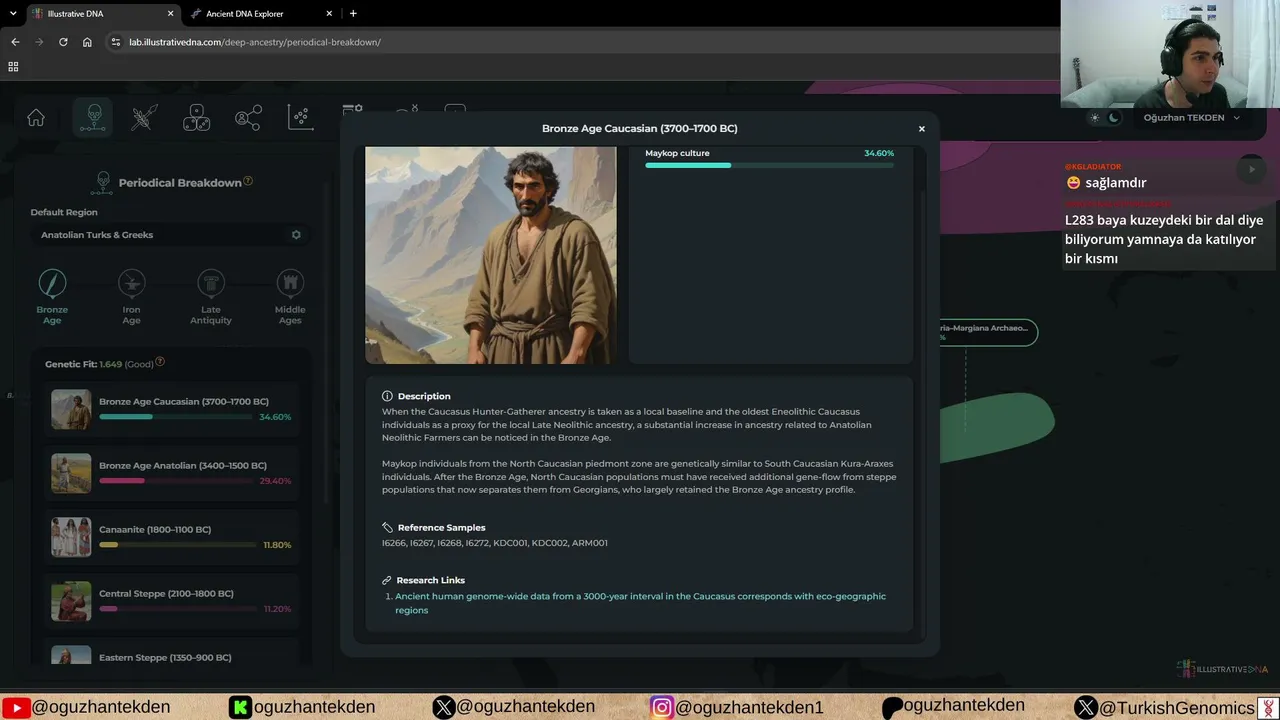The height and width of the screenshot is (720, 1280).
Task: Click the Bronze Age Anatolian 29.40% value
Action: point(275,481)
